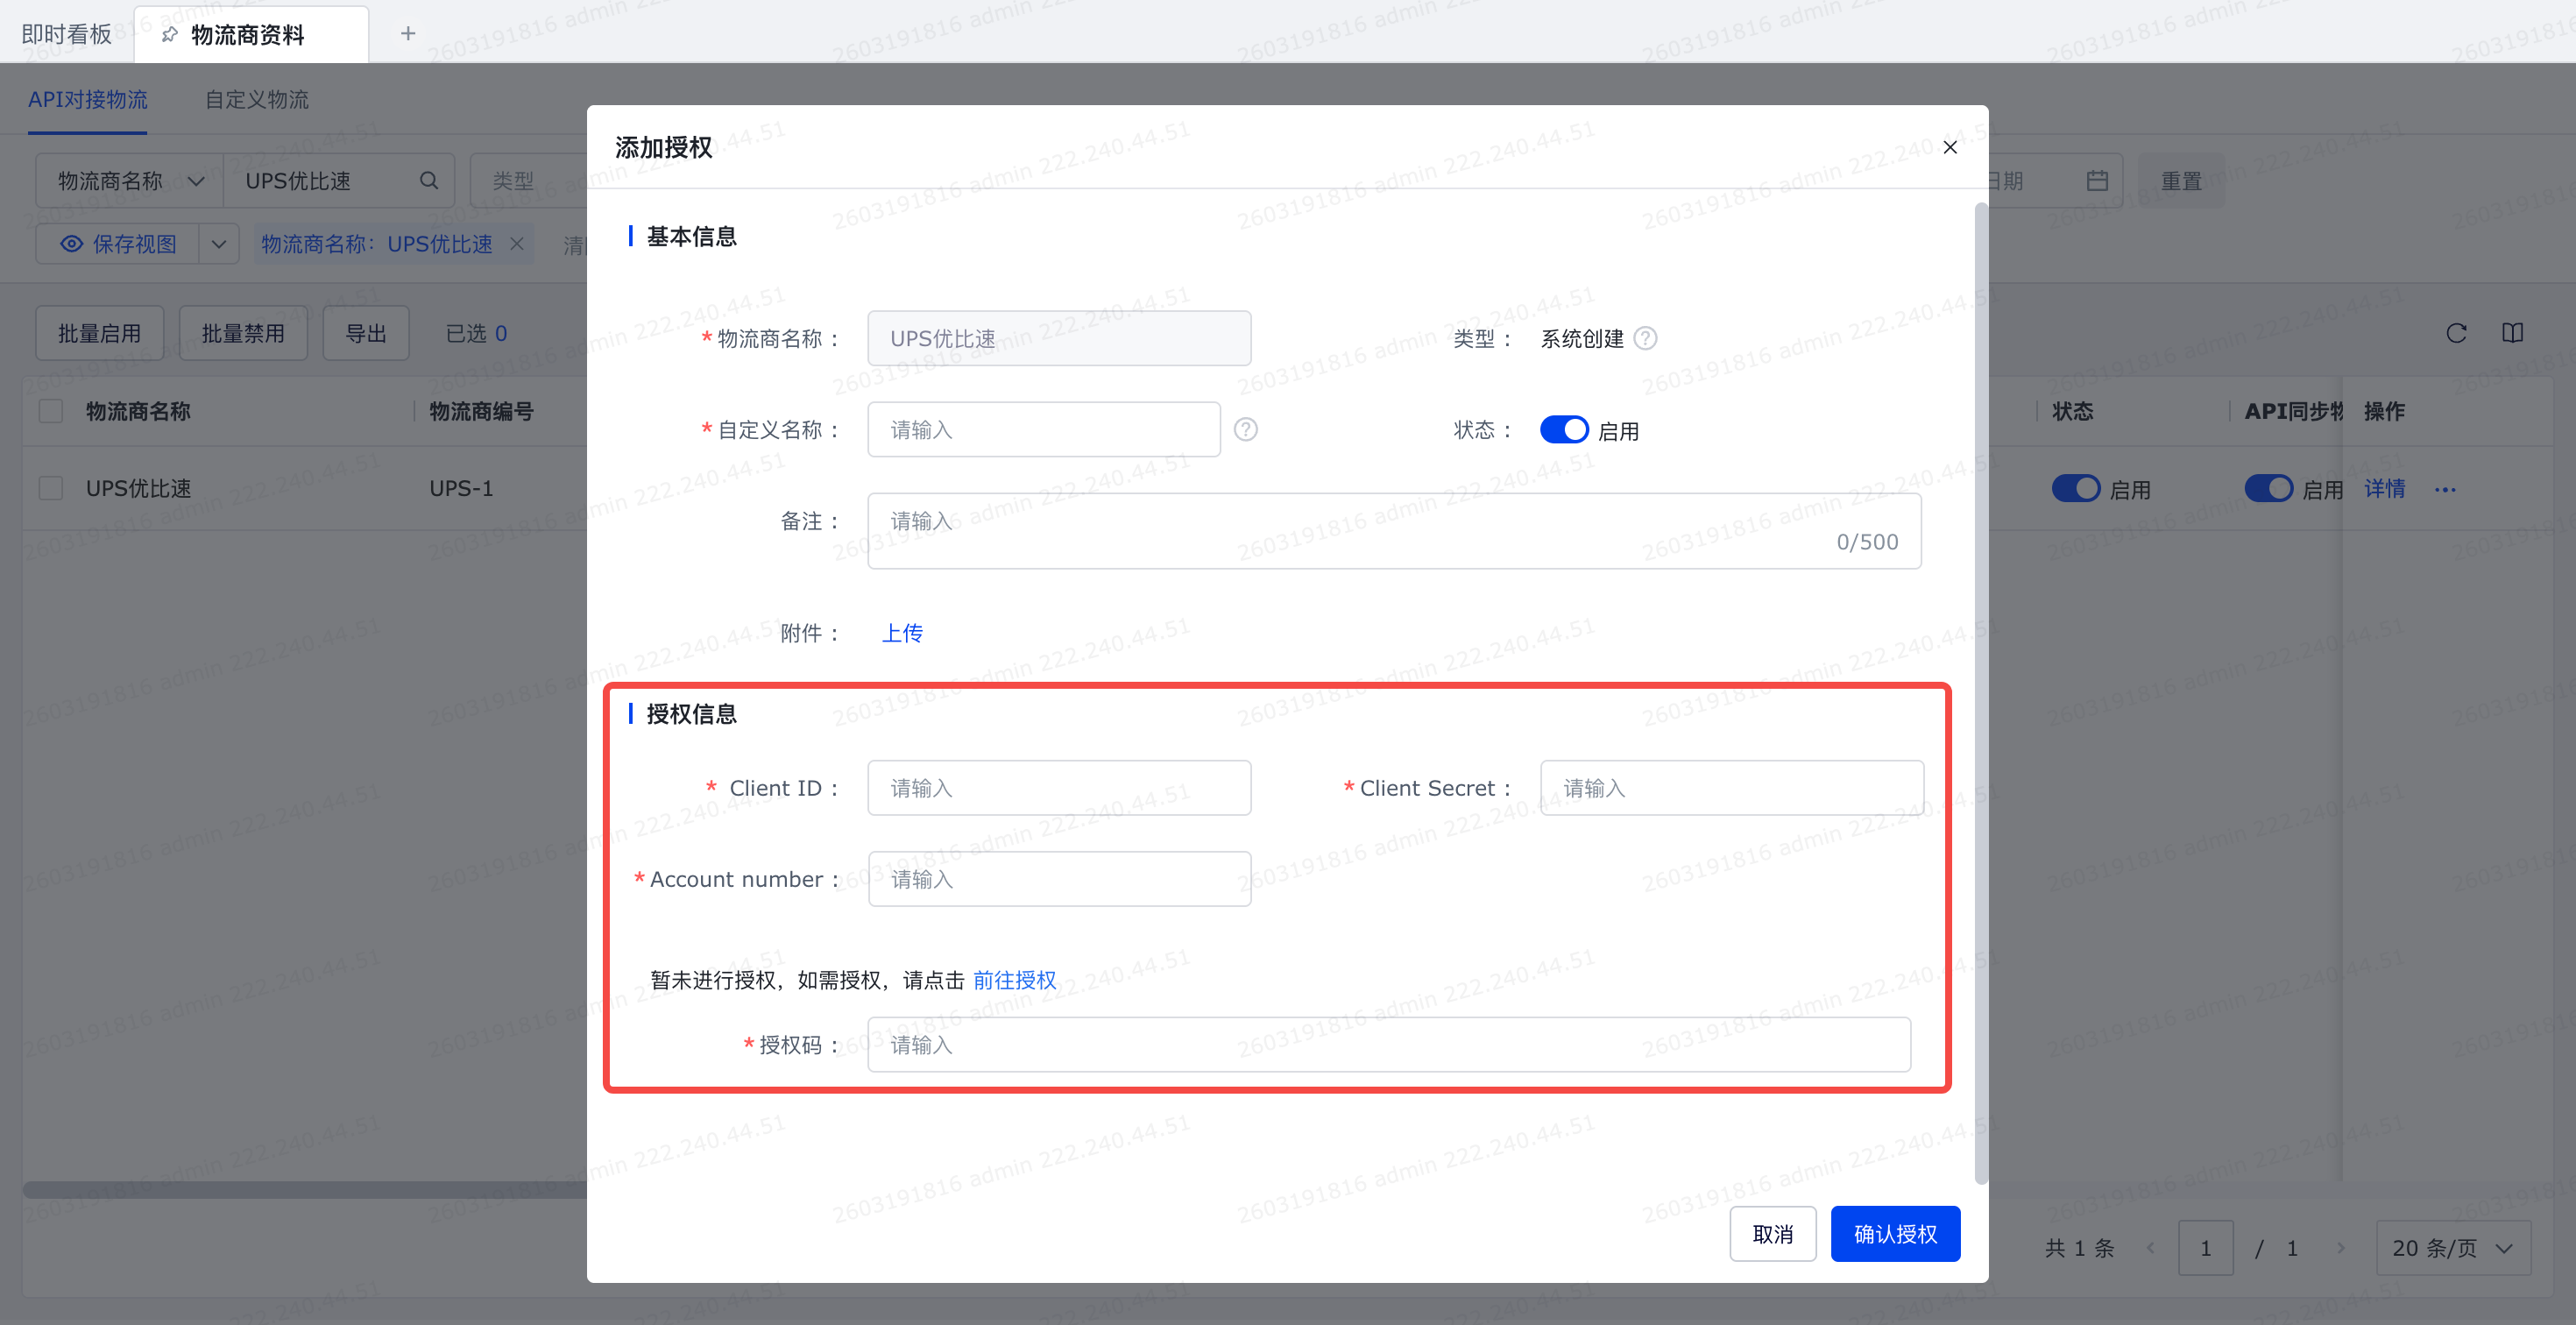Select all rows header checkbox

click(x=51, y=411)
